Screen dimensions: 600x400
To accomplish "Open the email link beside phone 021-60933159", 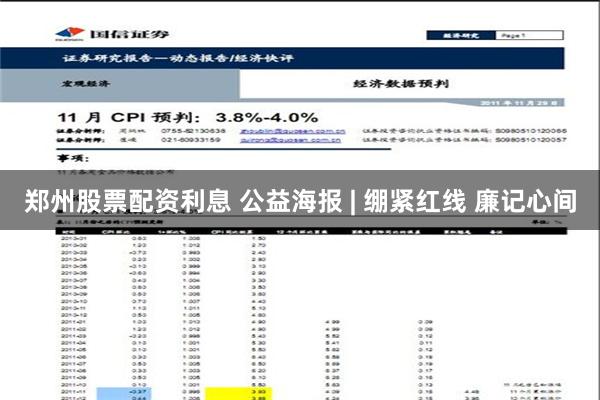I will point(290,140).
